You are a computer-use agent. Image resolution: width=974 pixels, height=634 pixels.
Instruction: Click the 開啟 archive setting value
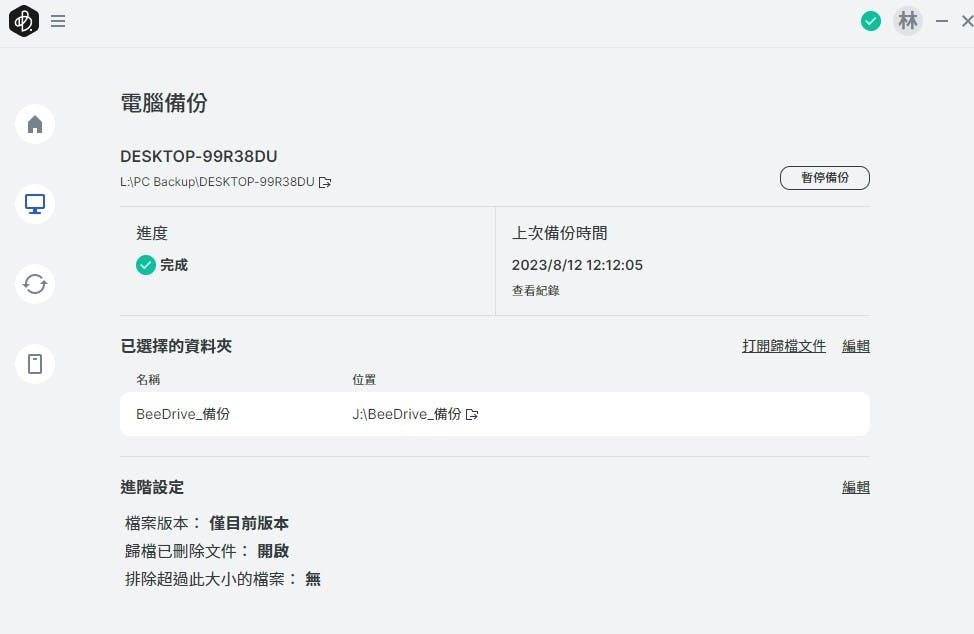tap(273, 551)
